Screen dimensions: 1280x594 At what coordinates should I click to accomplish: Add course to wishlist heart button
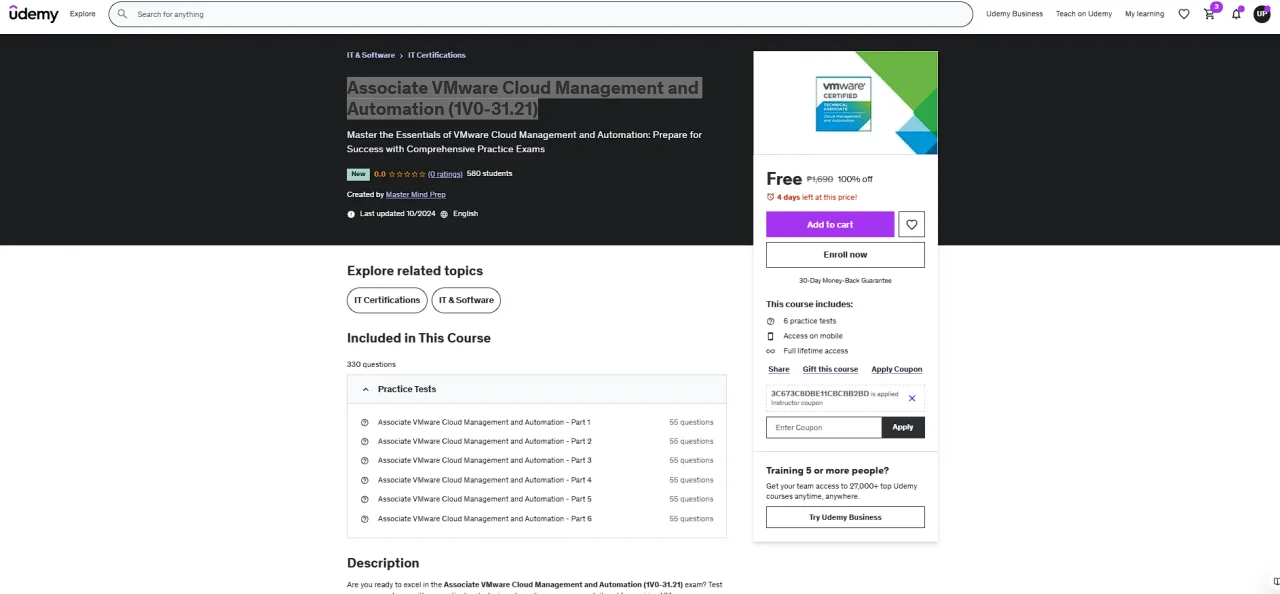(911, 225)
